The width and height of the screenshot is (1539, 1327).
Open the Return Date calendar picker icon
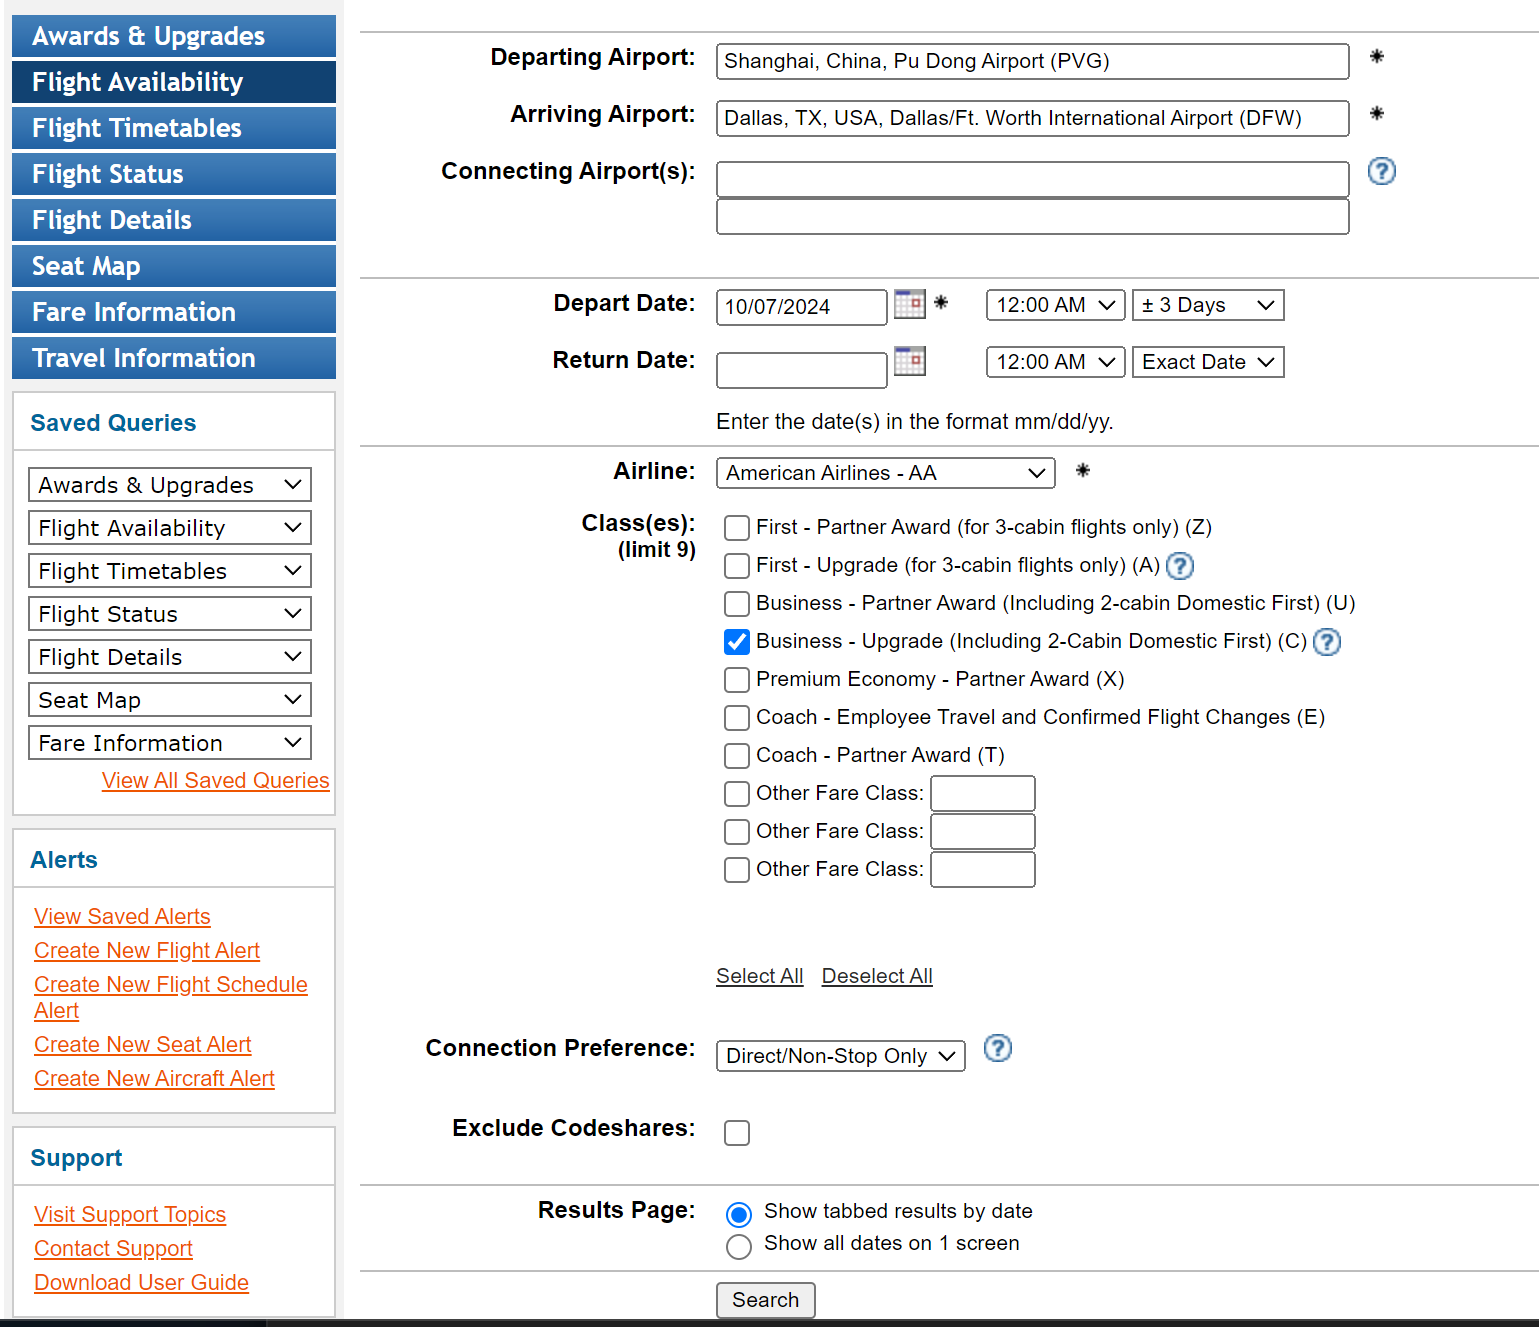909,361
